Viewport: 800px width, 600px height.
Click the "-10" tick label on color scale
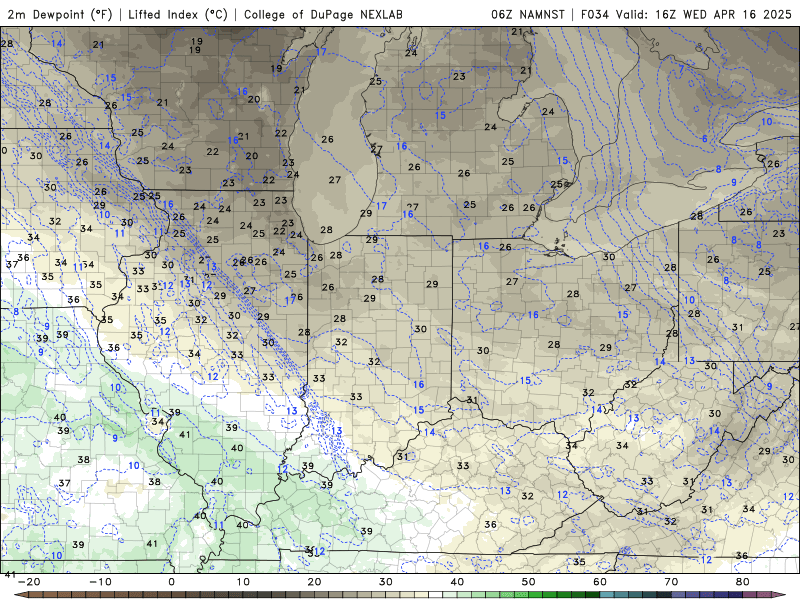100,582
